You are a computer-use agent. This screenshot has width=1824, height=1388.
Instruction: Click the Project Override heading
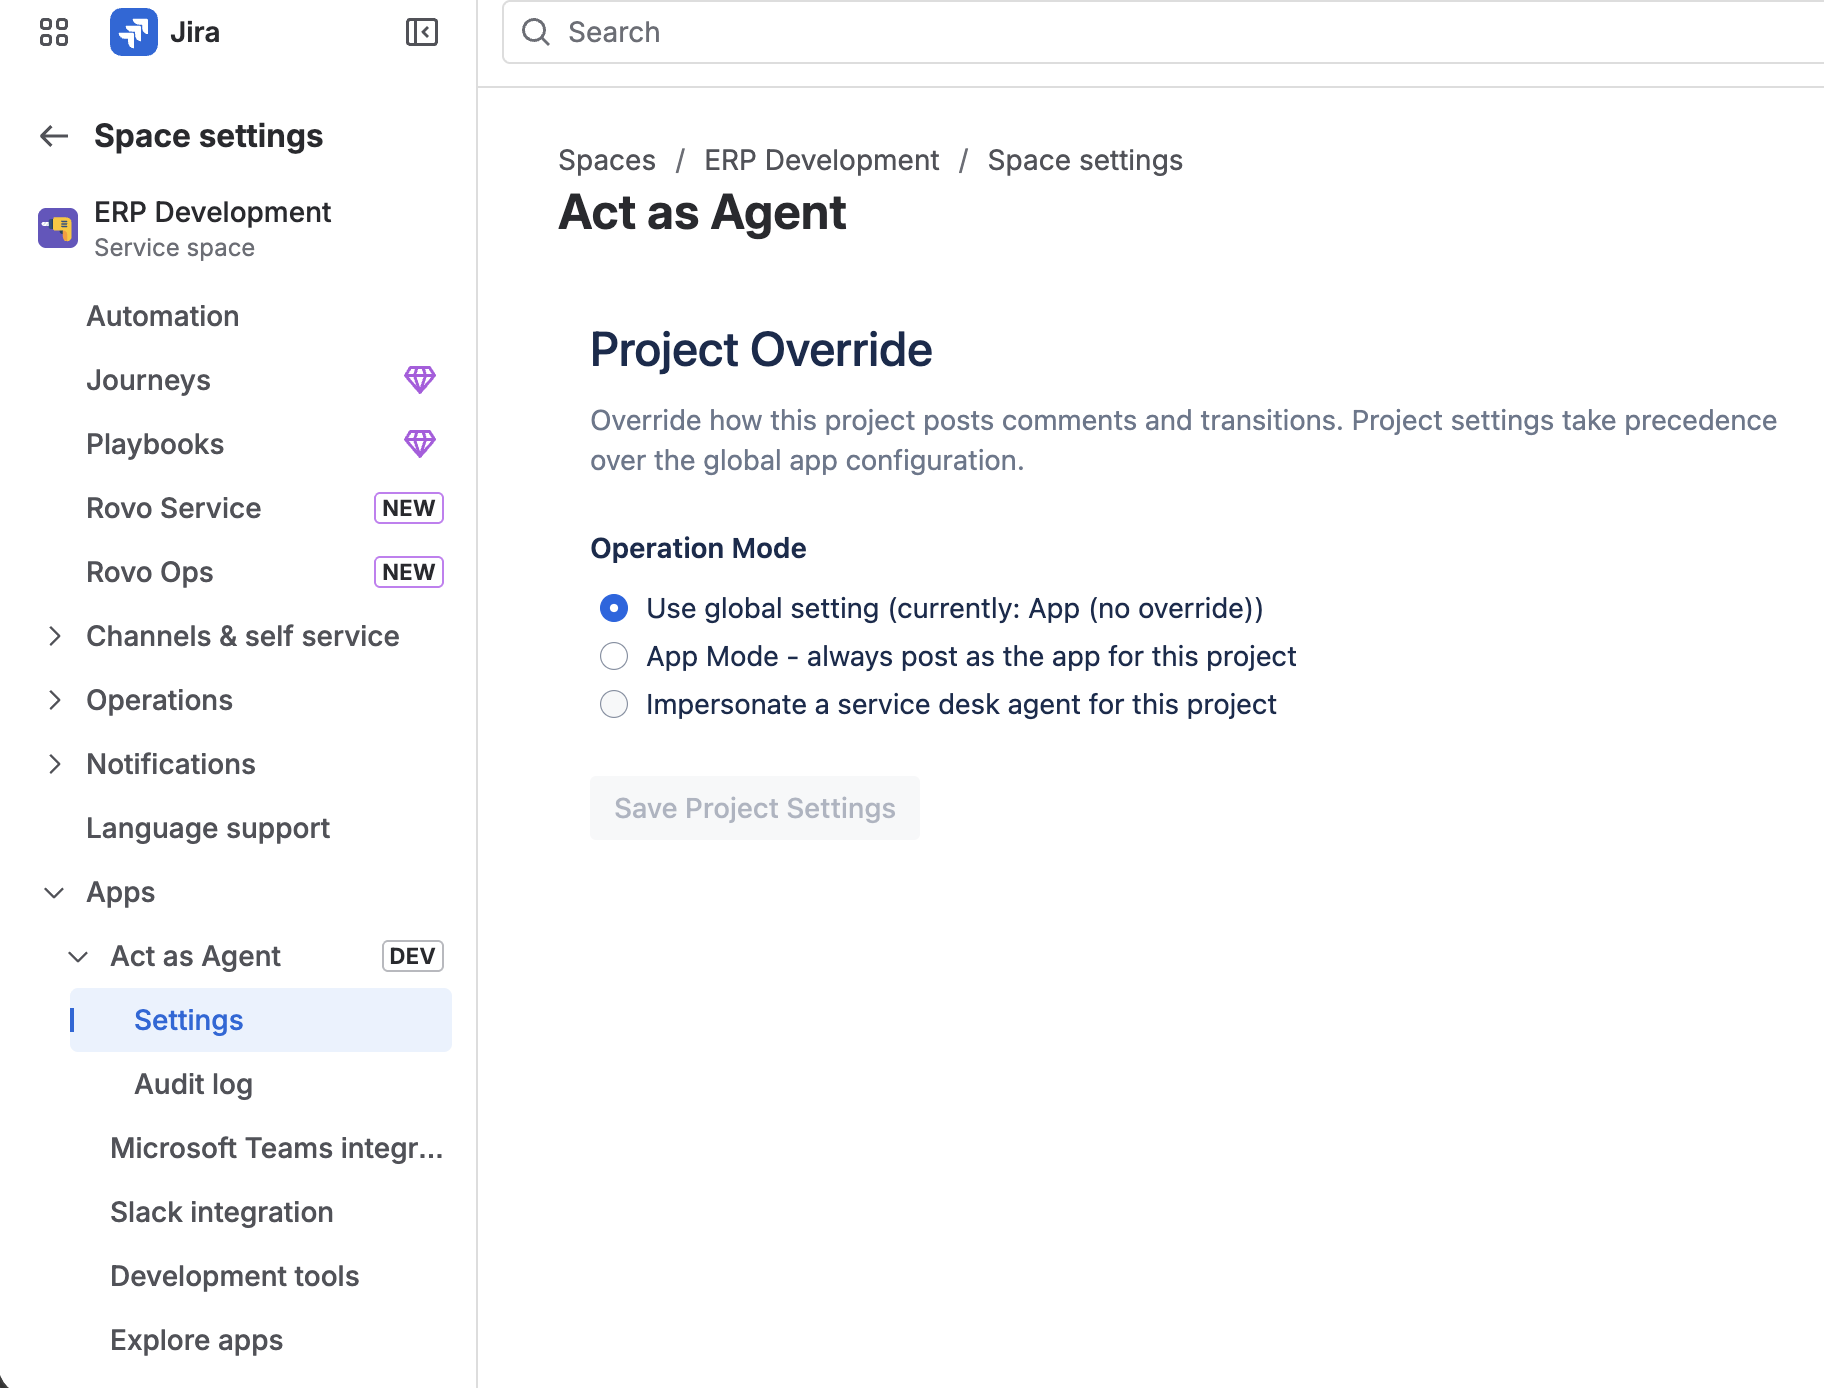761,350
